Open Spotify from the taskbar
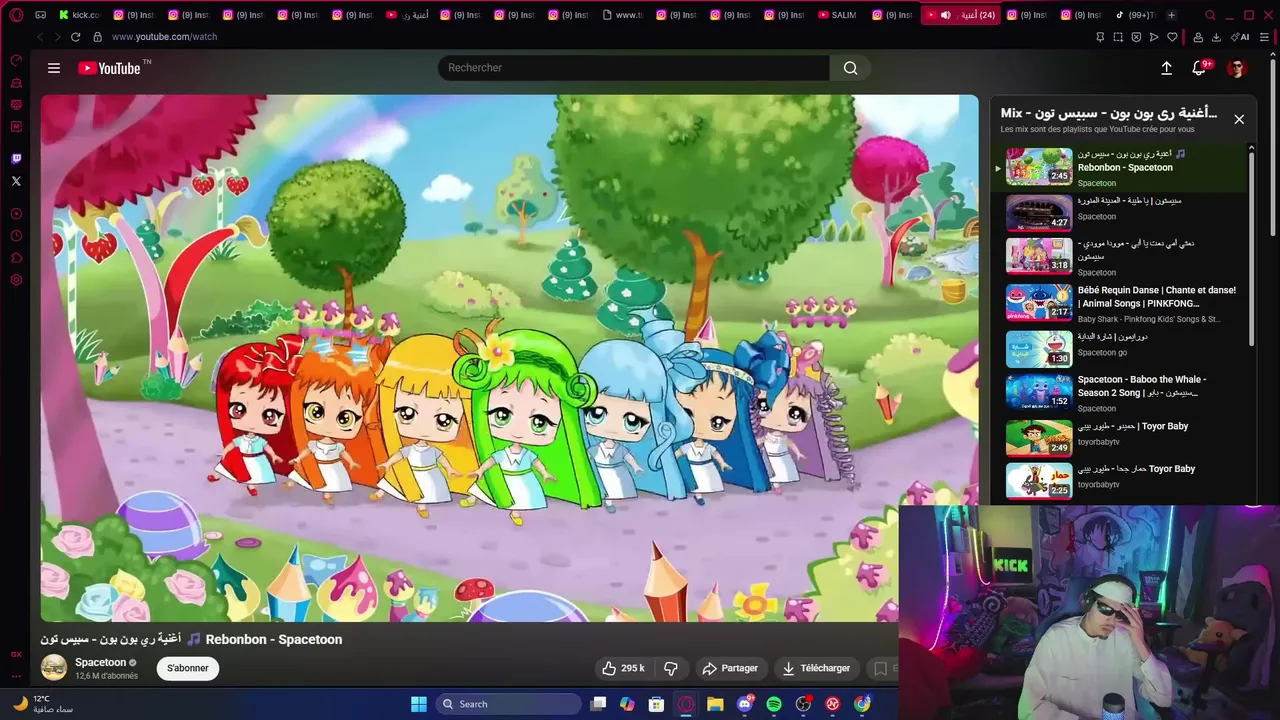 click(774, 704)
